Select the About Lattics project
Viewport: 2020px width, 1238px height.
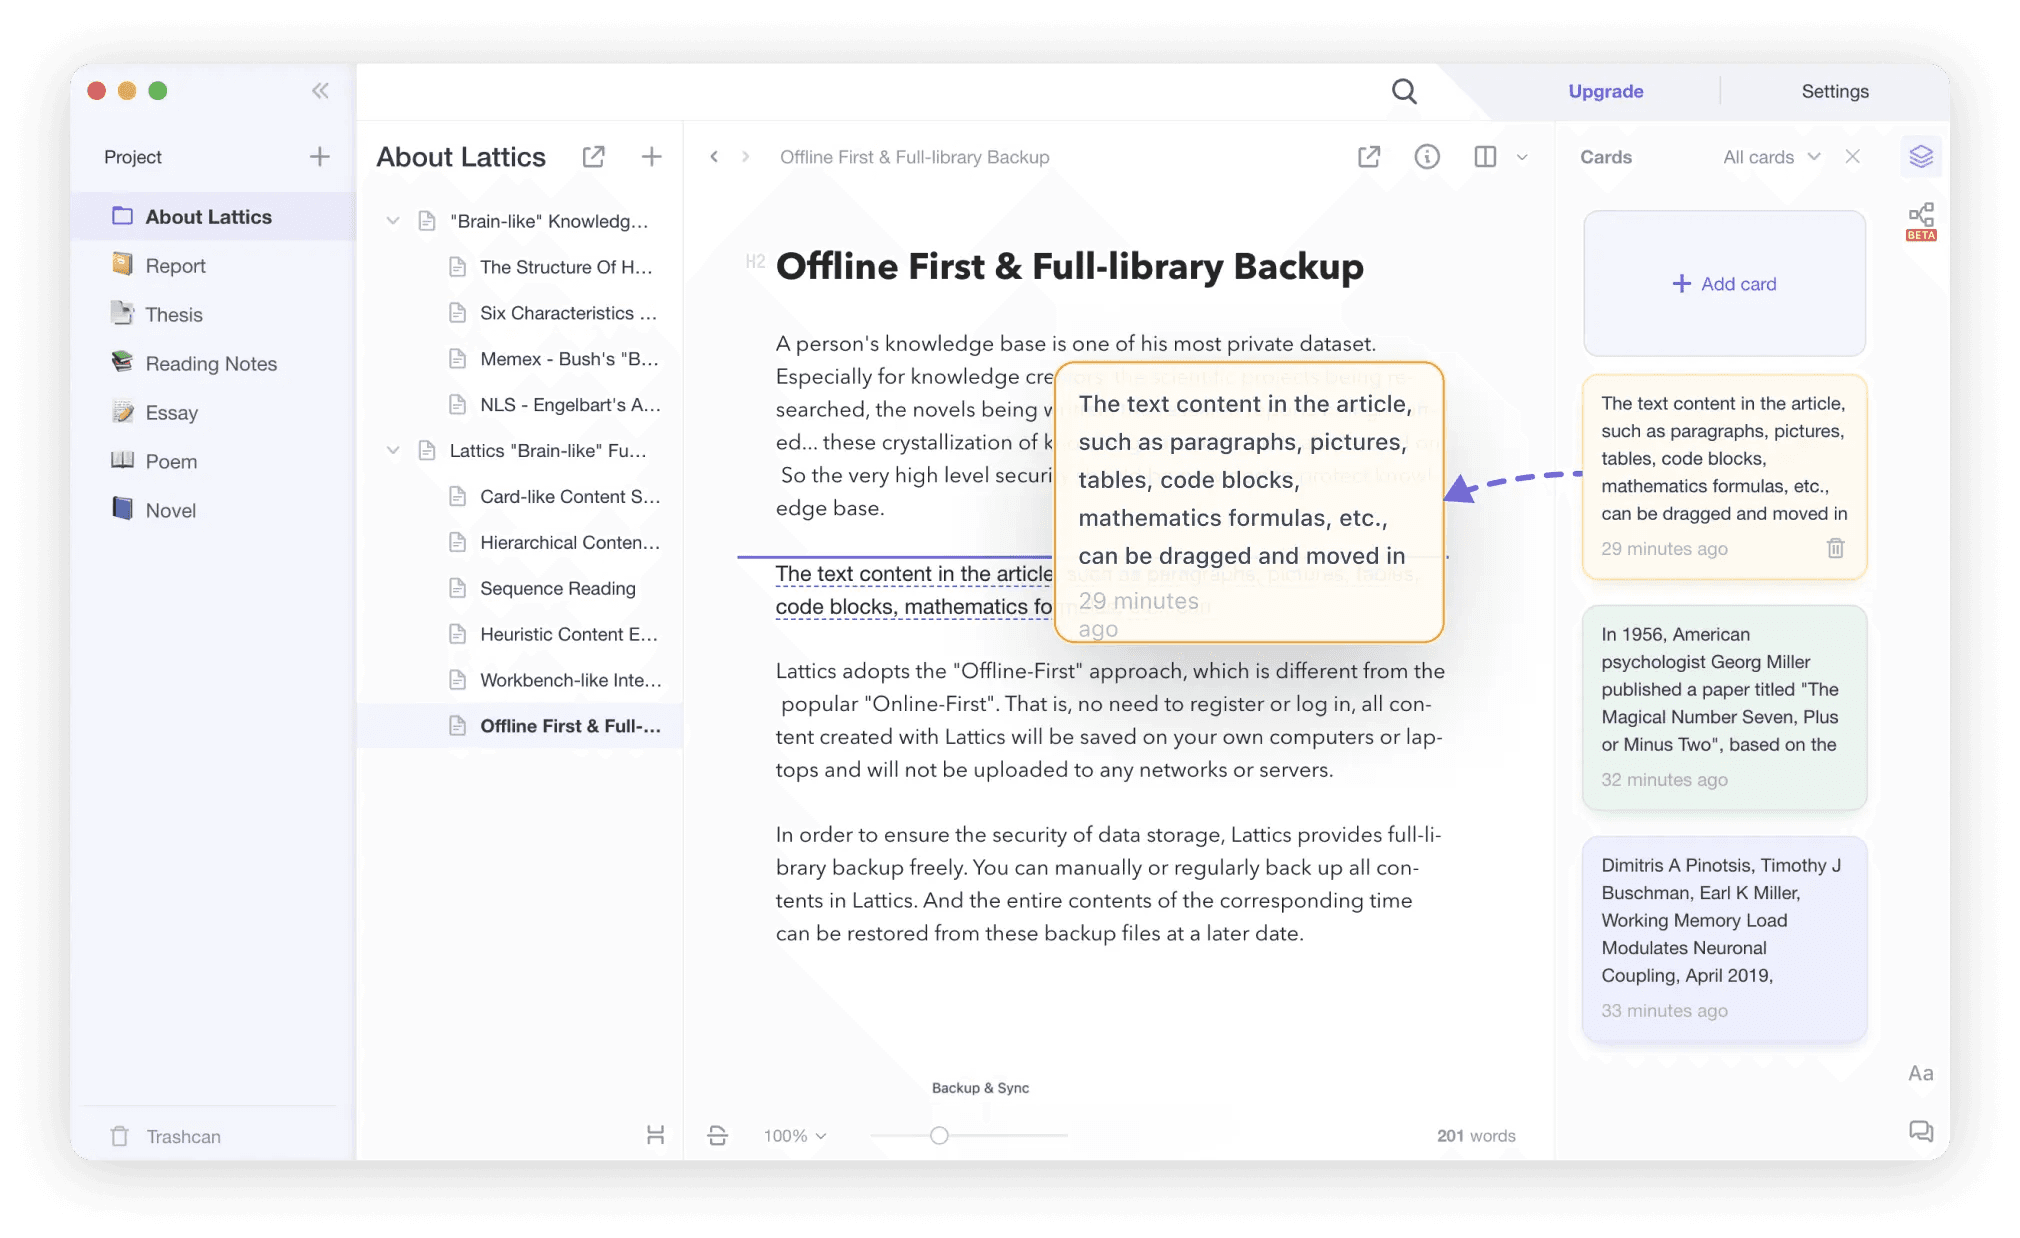[x=213, y=216]
